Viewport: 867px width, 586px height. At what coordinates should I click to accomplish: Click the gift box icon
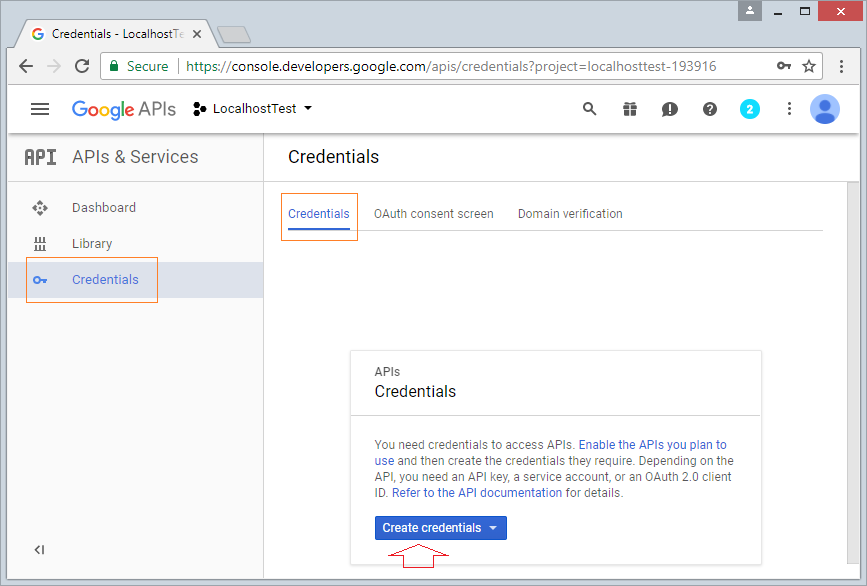click(x=630, y=109)
